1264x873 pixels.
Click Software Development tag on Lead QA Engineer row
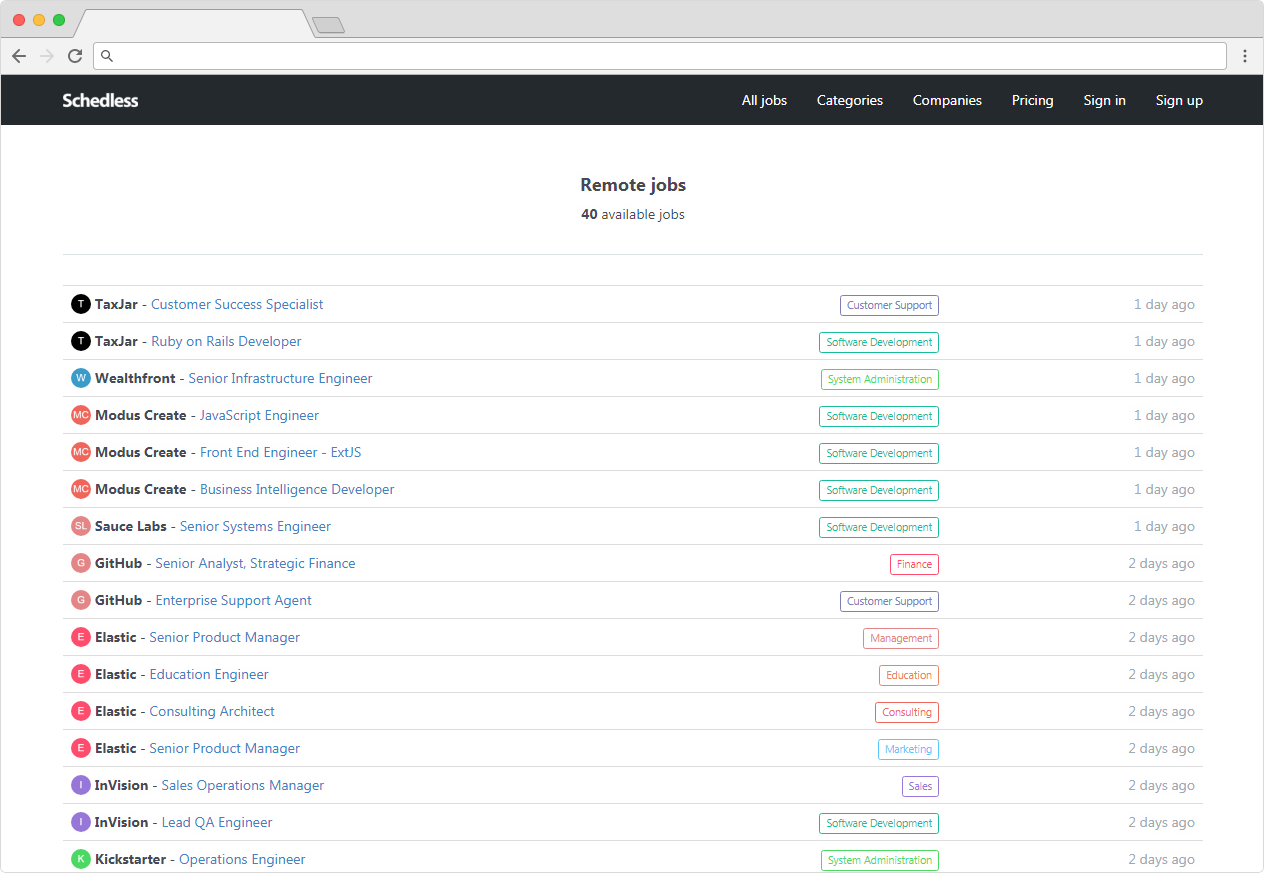click(879, 823)
